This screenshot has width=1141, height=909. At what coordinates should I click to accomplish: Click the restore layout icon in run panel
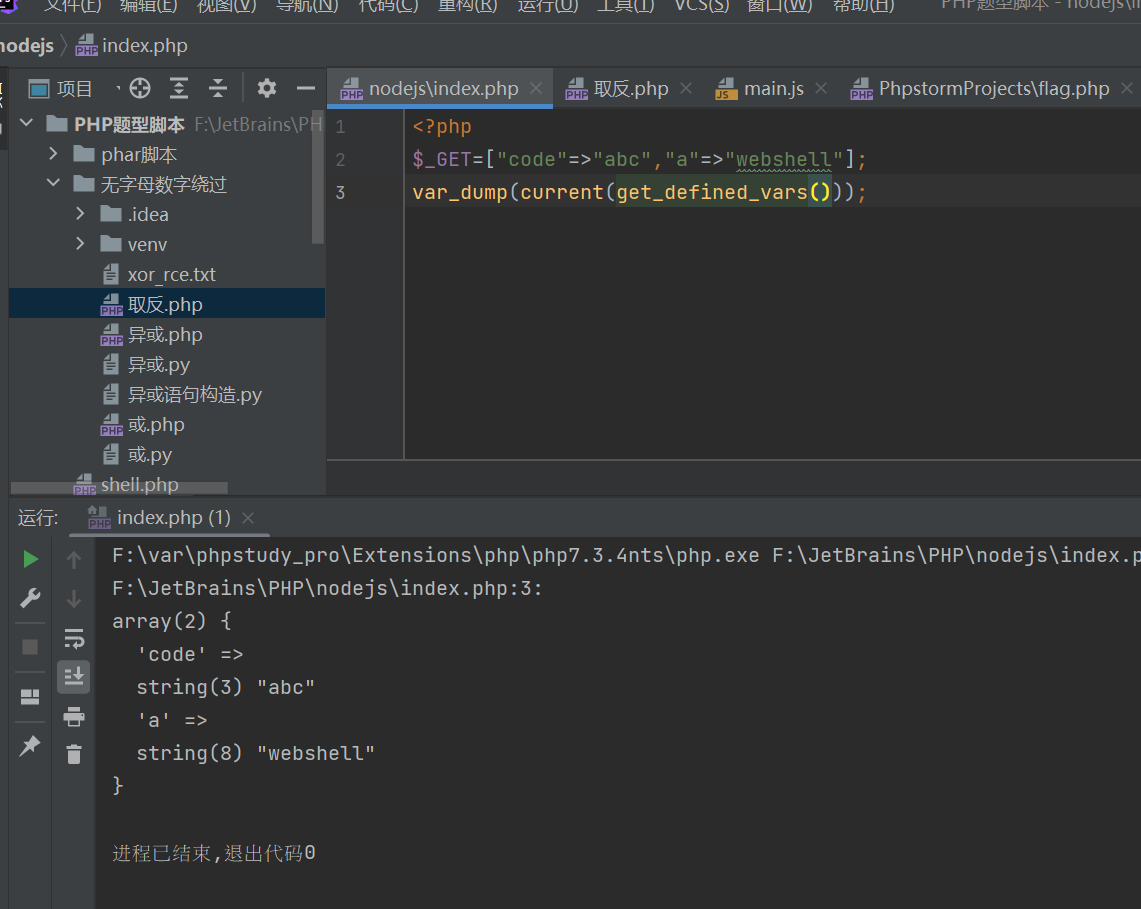30,696
